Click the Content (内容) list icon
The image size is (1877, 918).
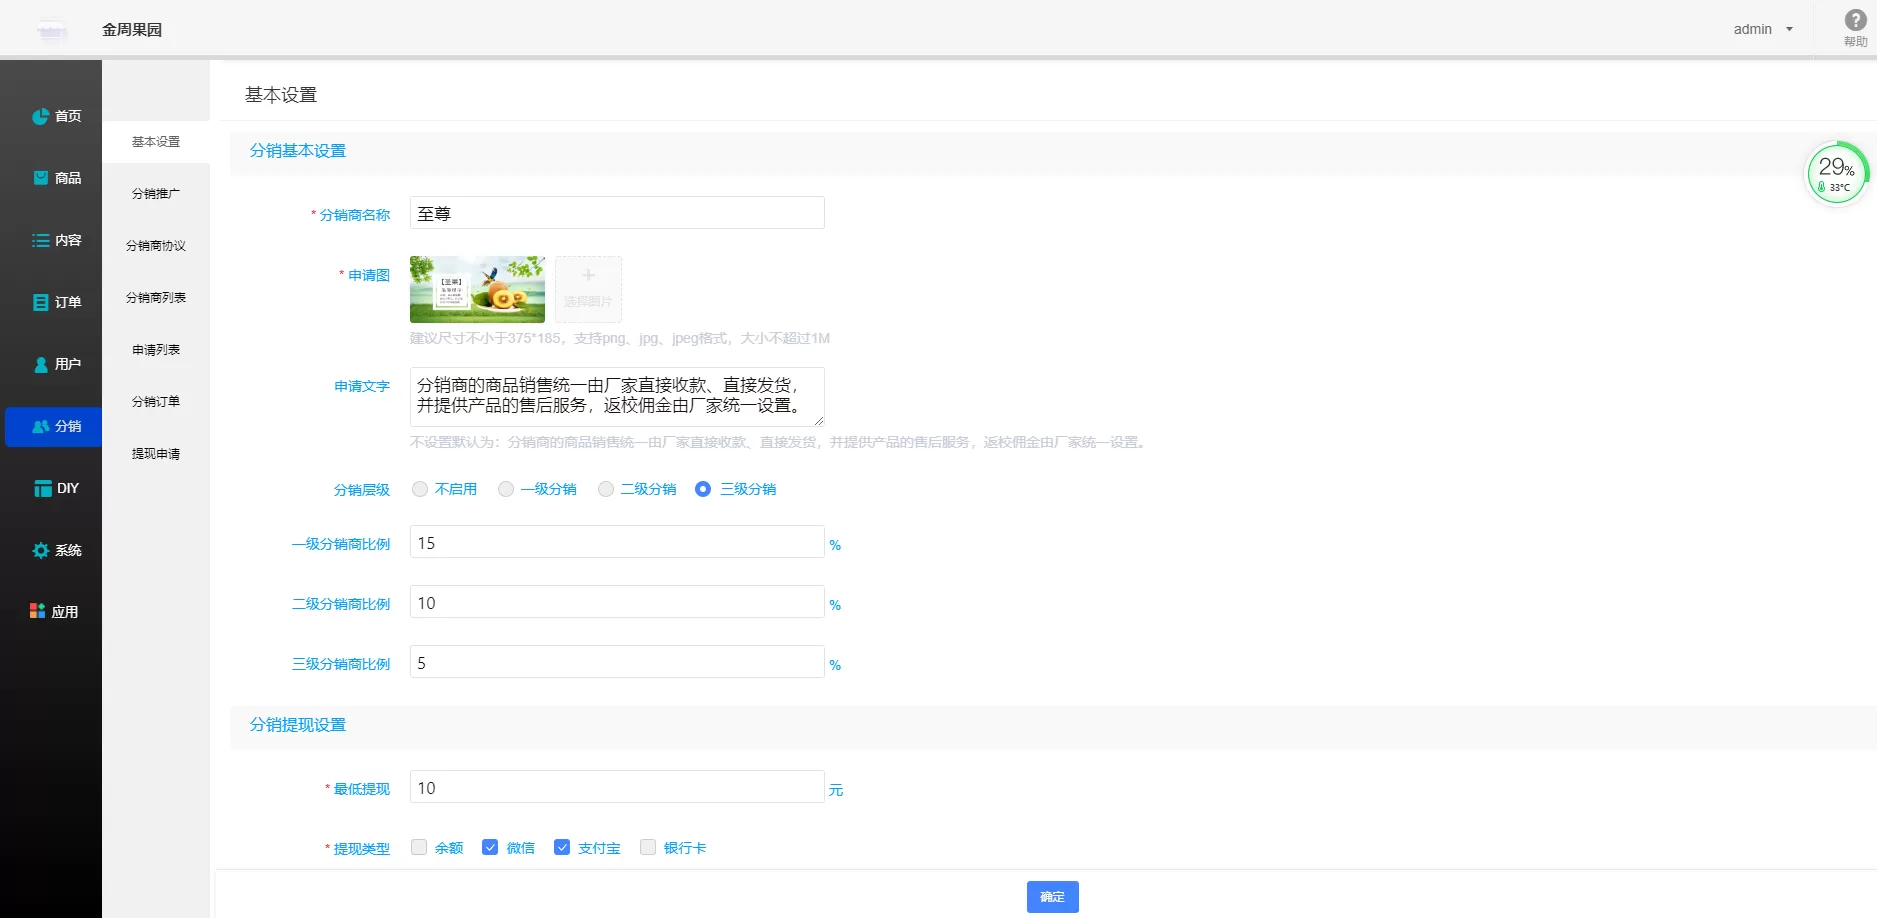(x=40, y=240)
